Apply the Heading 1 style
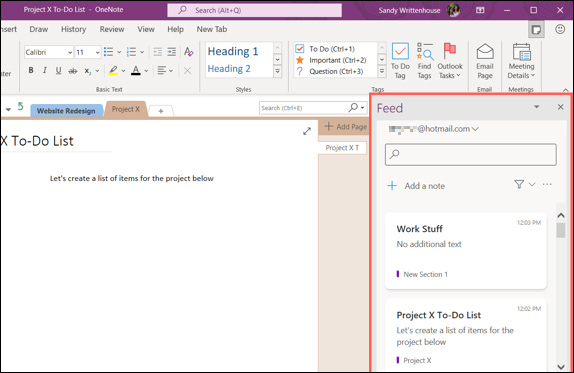Image resolution: width=574 pixels, height=373 pixels. [233, 51]
